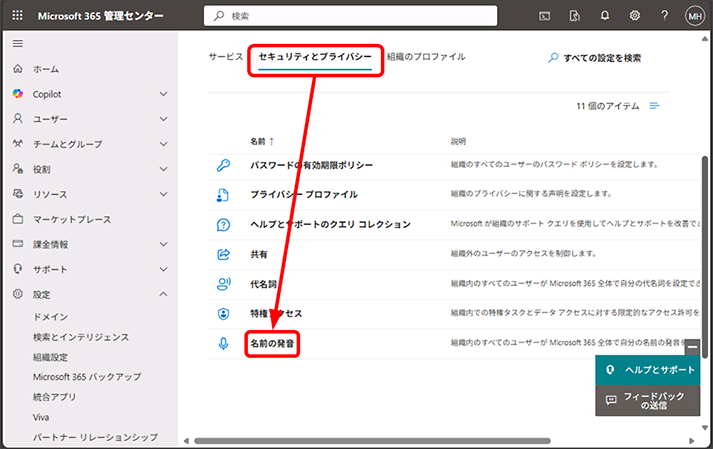Click the ユーザー person icon
This screenshot has height=449, width=713.
[x=18, y=119]
